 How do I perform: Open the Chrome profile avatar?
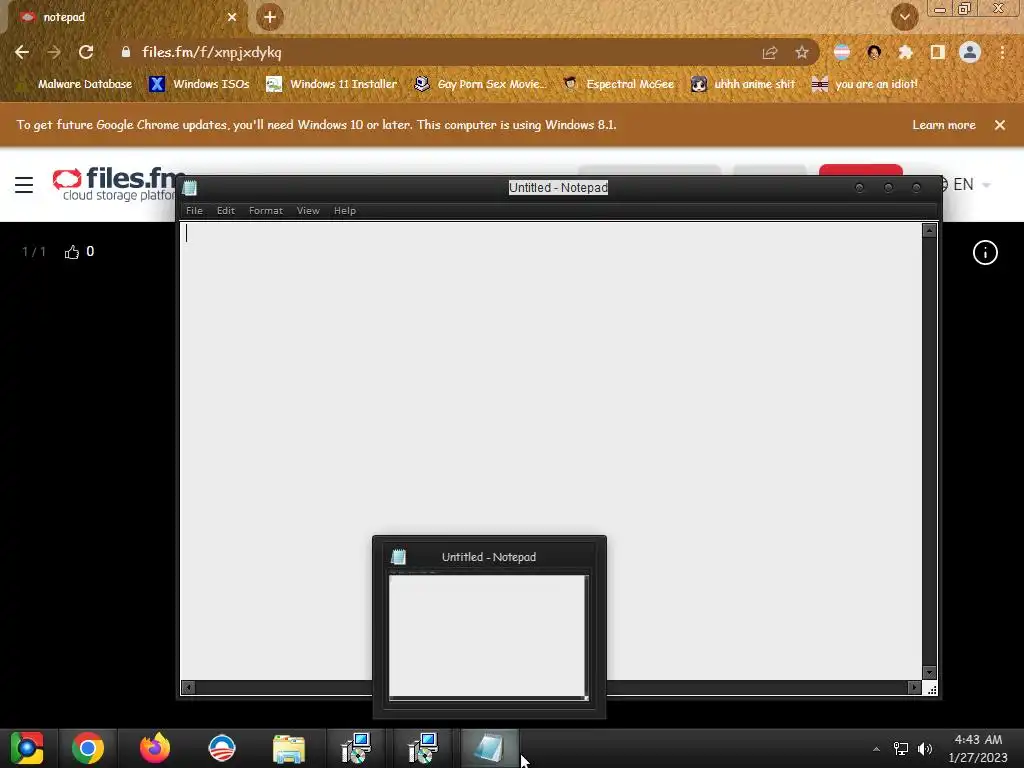970,52
